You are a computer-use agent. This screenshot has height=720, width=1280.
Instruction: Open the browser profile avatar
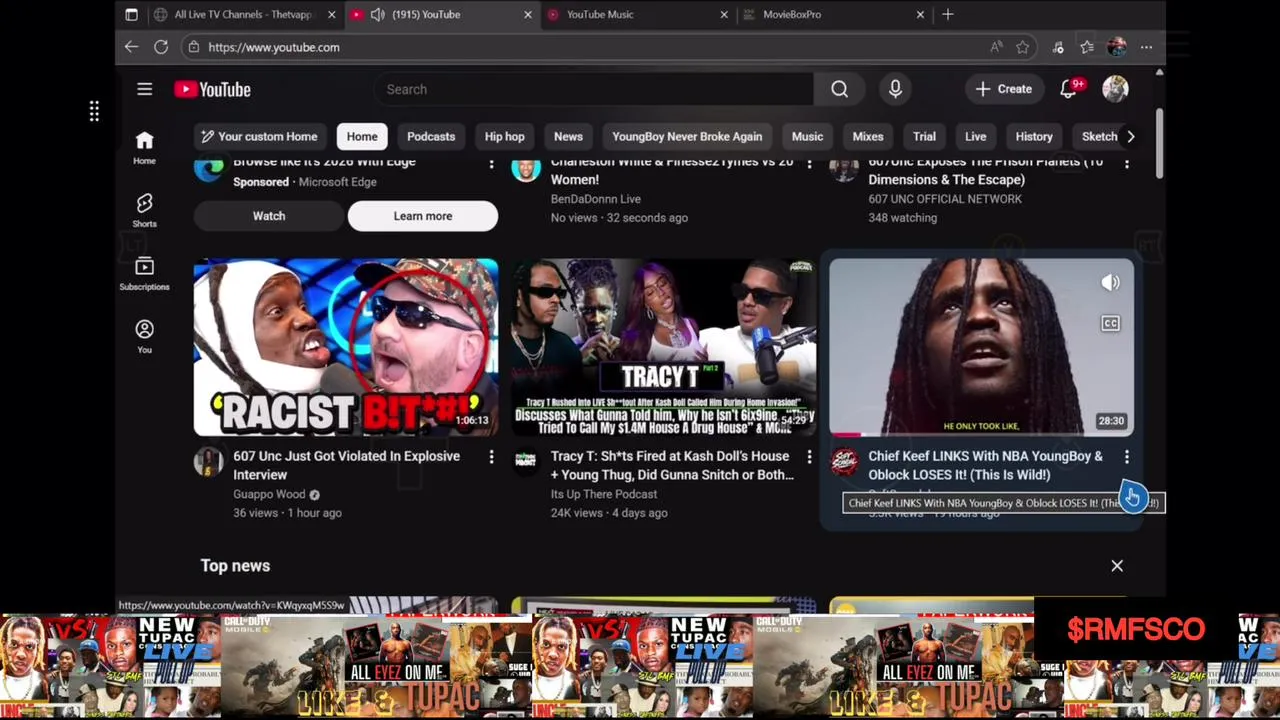click(x=1117, y=47)
